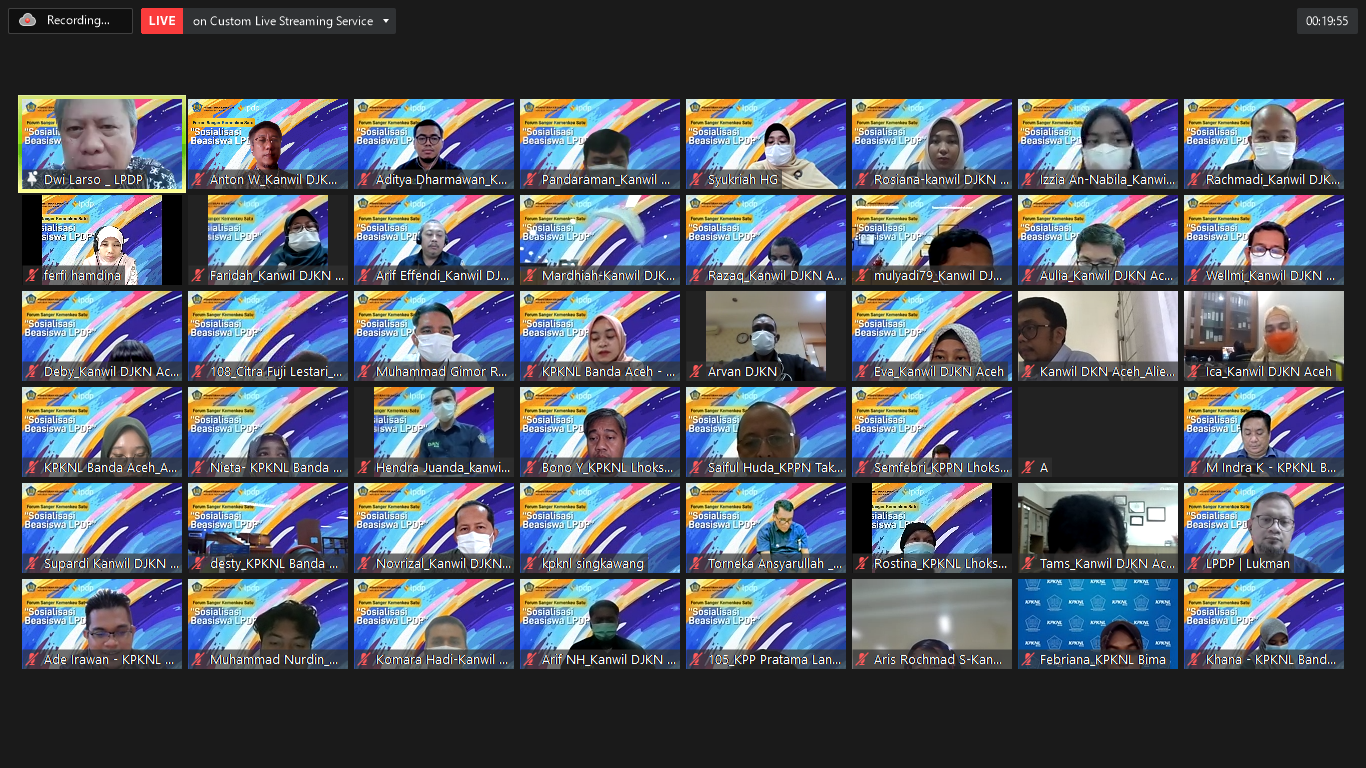The image size is (1366, 768).
Task: Click the muted mic icon beside Arvan DJKN
Action: (x=696, y=372)
